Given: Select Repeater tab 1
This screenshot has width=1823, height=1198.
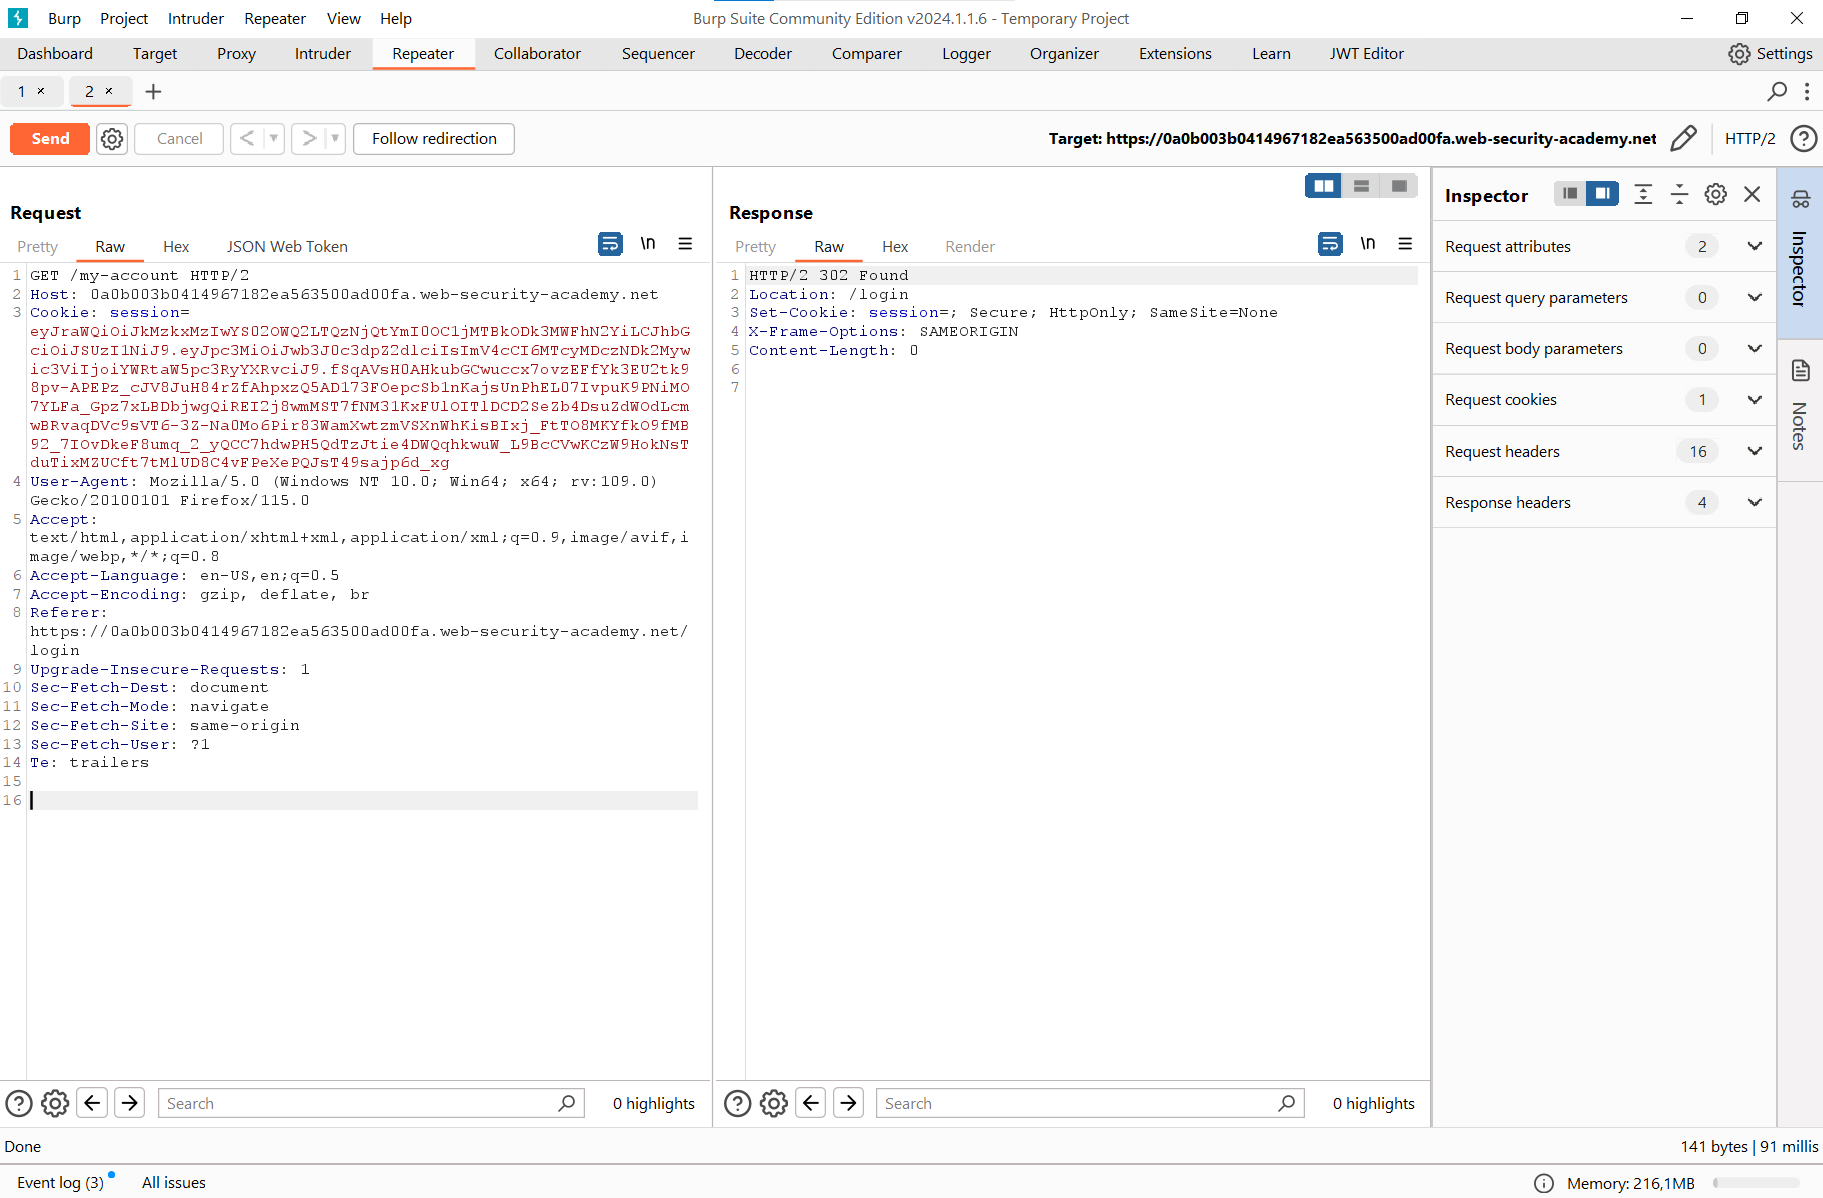Looking at the screenshot, I should click(x=21, y=91).
